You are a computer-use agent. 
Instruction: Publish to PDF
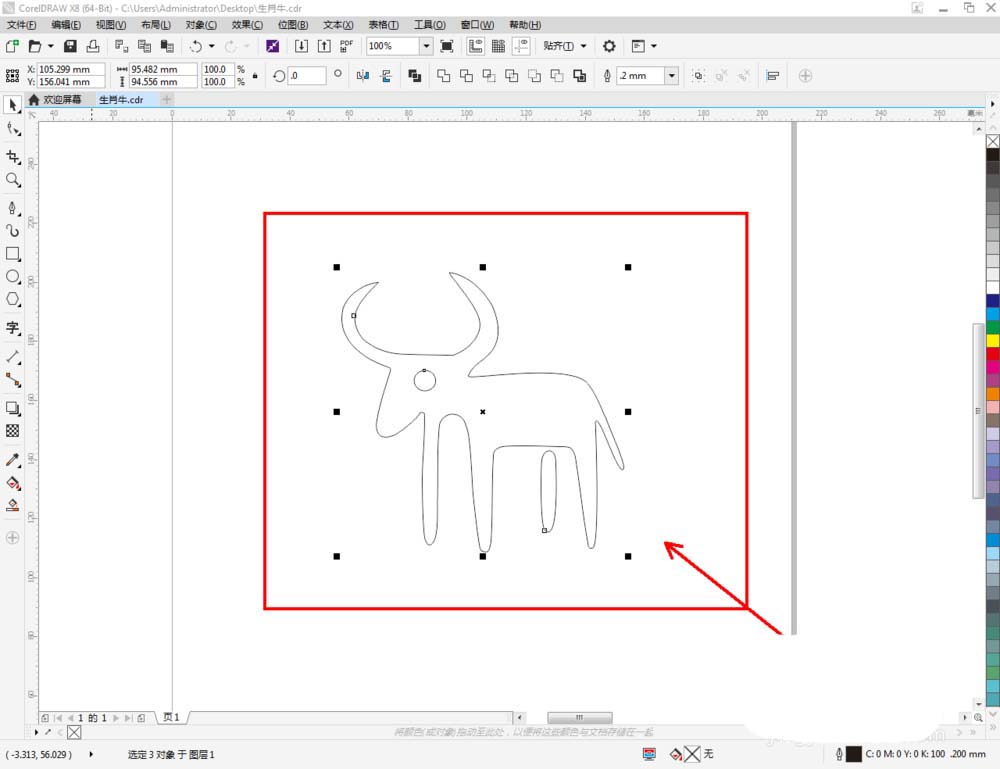[x=346, y=46]
